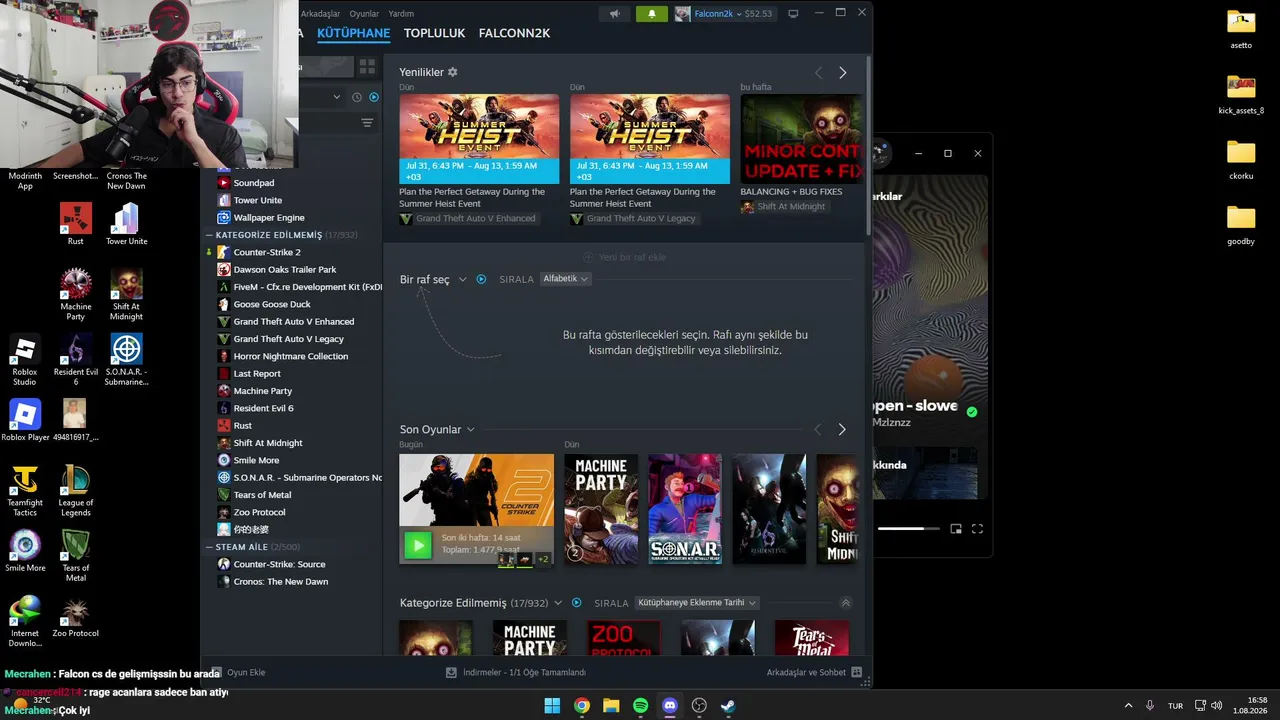Select Counter-Strike 2 in library list

point(267,252)
